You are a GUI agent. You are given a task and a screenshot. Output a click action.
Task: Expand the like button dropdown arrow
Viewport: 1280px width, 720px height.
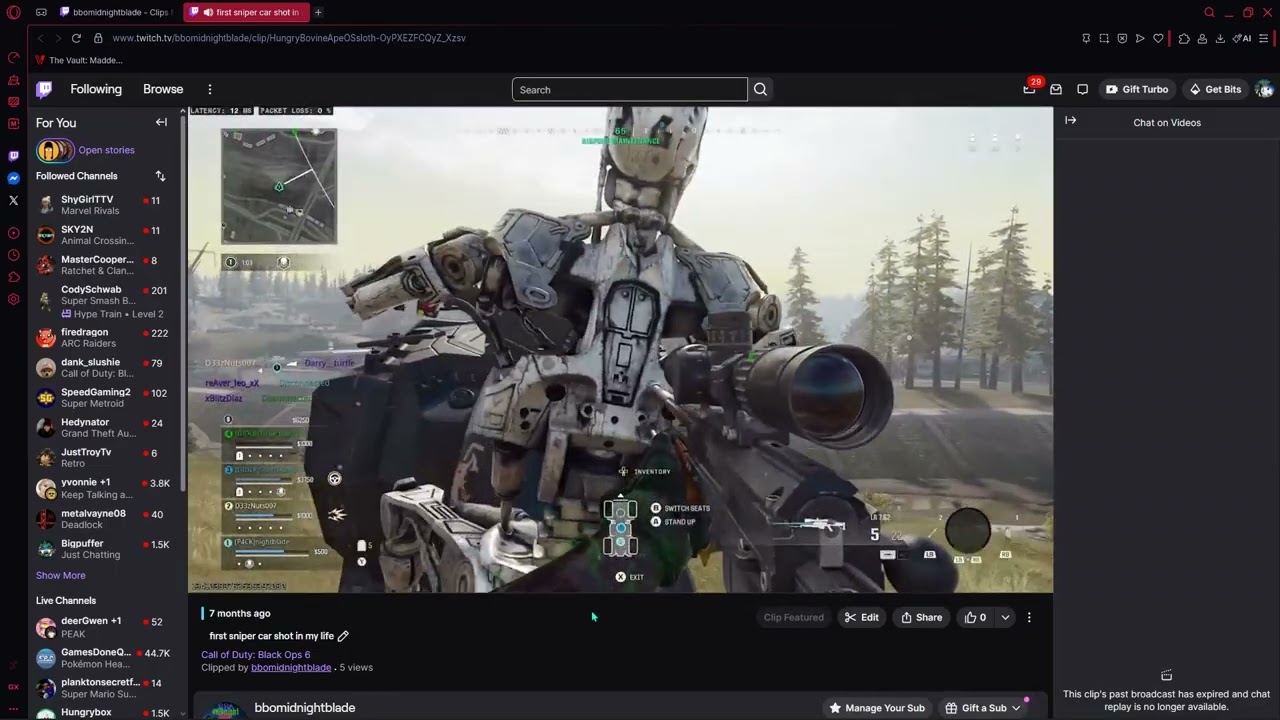(1005, 617)
